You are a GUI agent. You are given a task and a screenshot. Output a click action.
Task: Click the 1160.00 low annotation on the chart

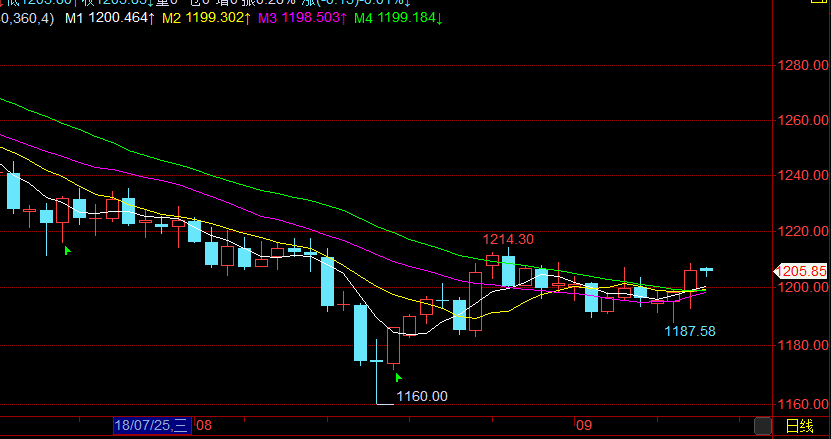pyautogui.click(x=422, y=396)
